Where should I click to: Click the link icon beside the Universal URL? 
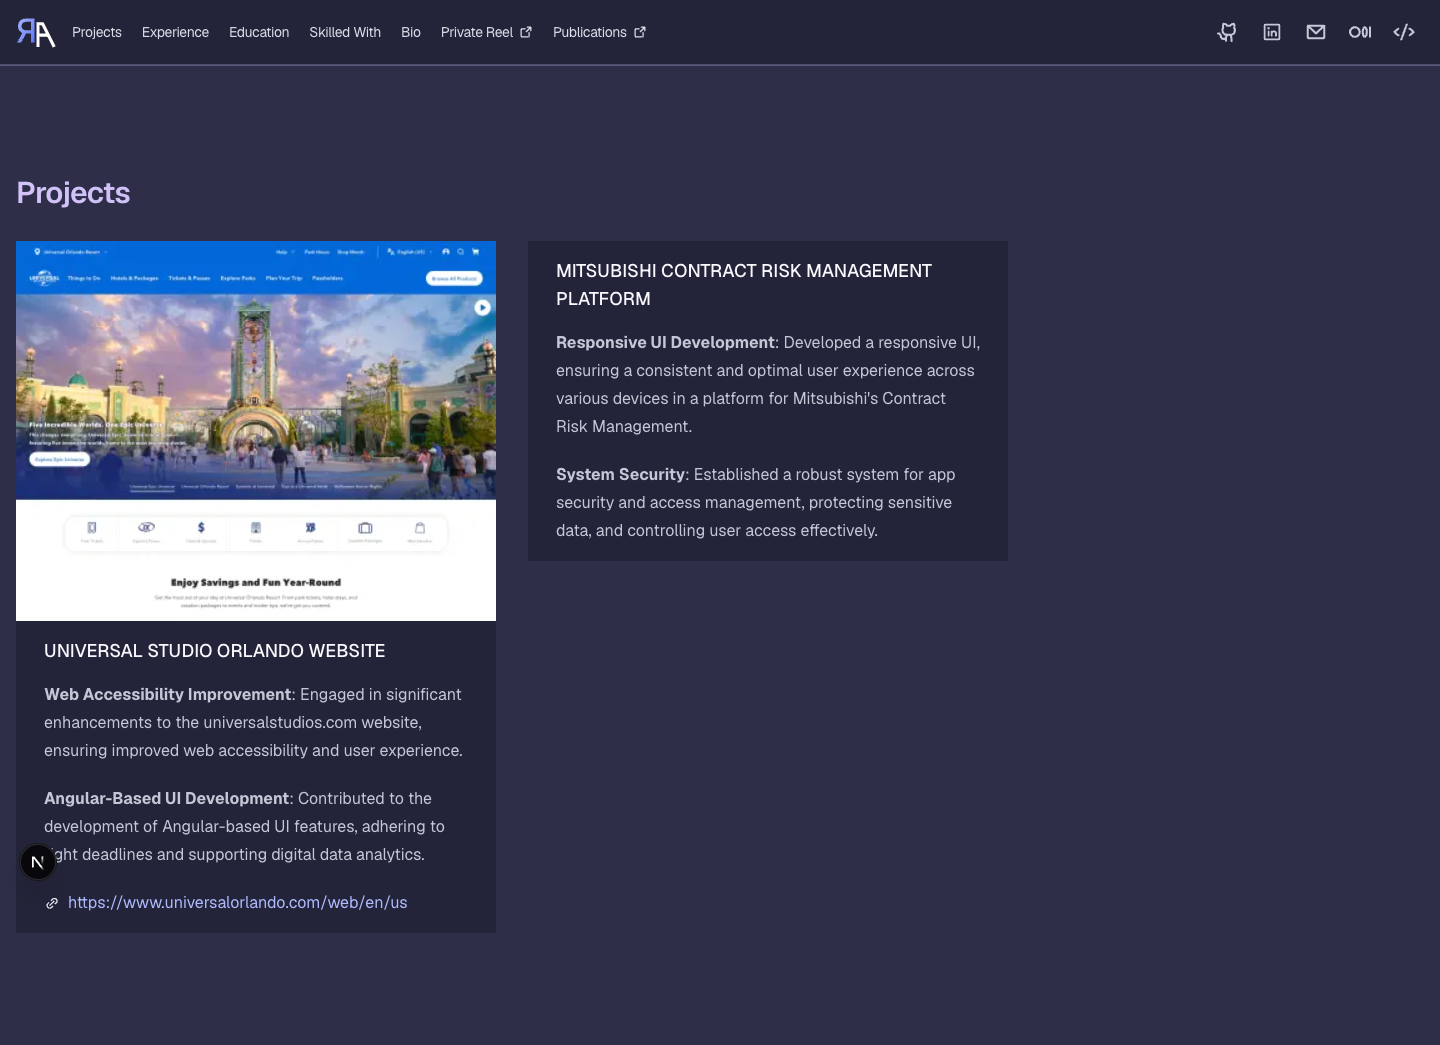tap(52, 903)
